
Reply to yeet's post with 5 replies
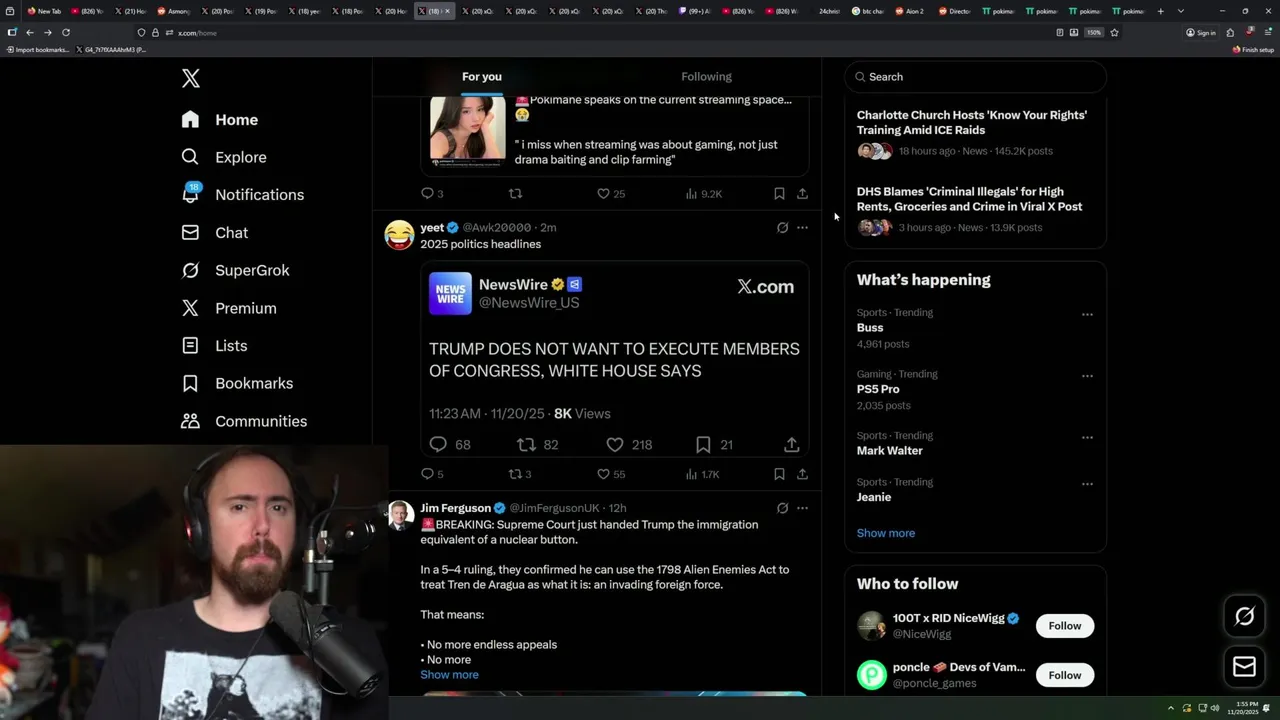pos(432,474)
